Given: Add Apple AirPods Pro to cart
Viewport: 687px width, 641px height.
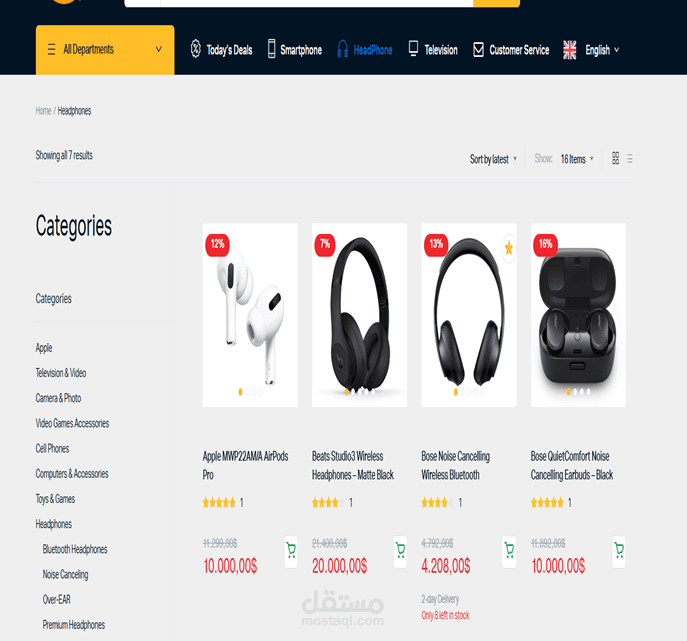Looking at the screenshot, I should pyautogui.click(x=291, y=552).
